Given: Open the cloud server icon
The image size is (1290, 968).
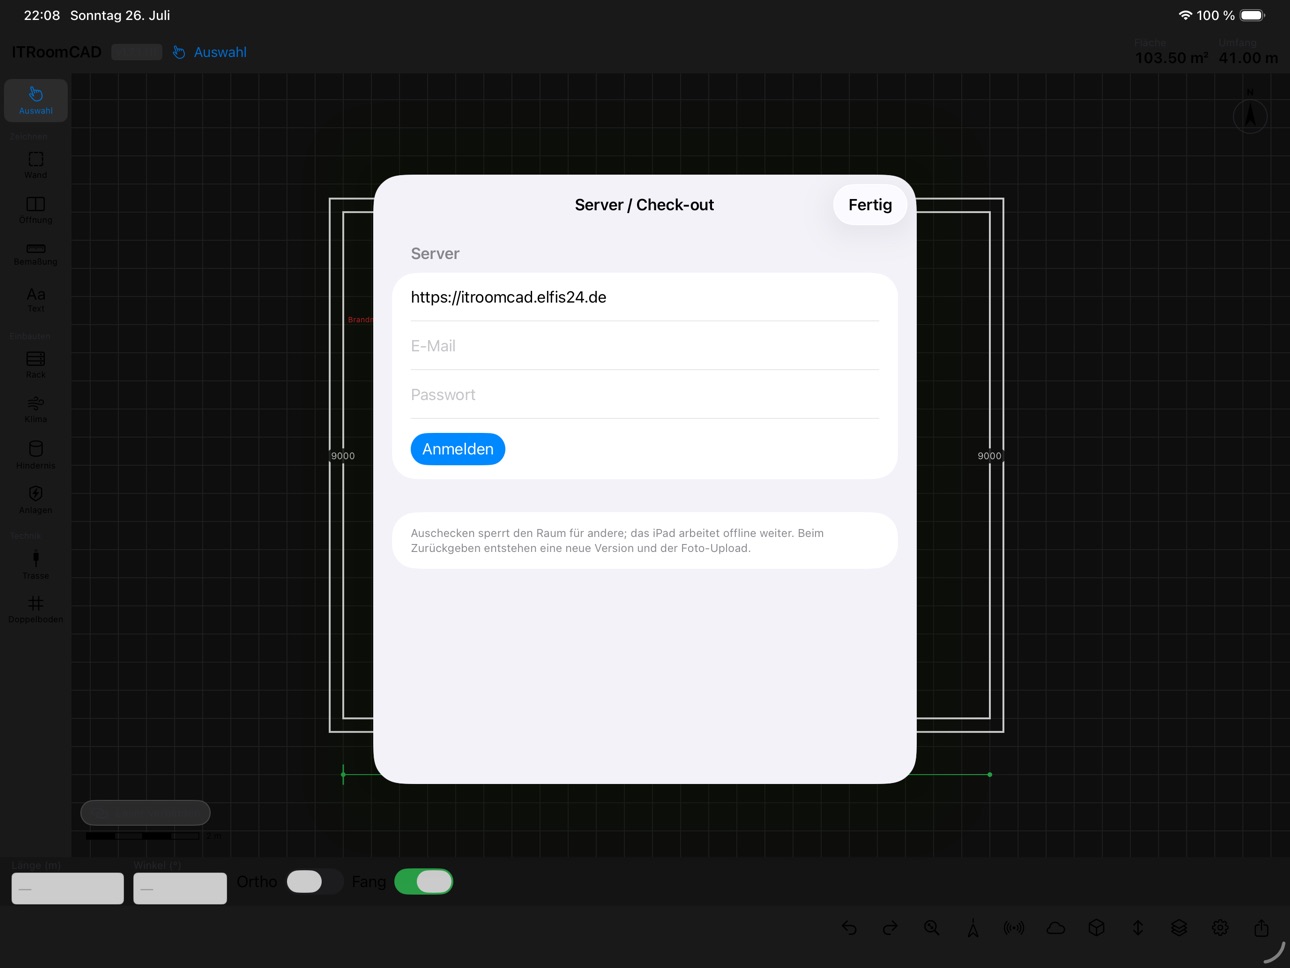Looking at the screenshot, I should [x=1056, y=928].
